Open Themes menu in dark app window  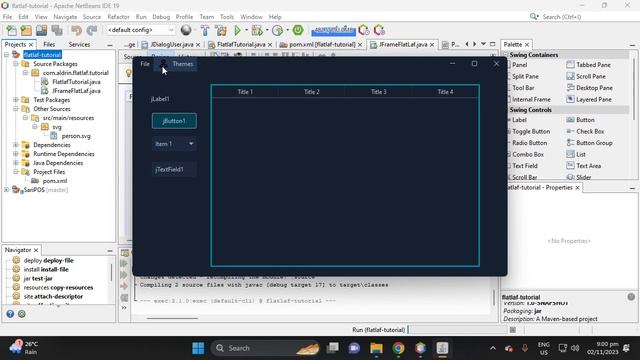(x=182, y=64)
